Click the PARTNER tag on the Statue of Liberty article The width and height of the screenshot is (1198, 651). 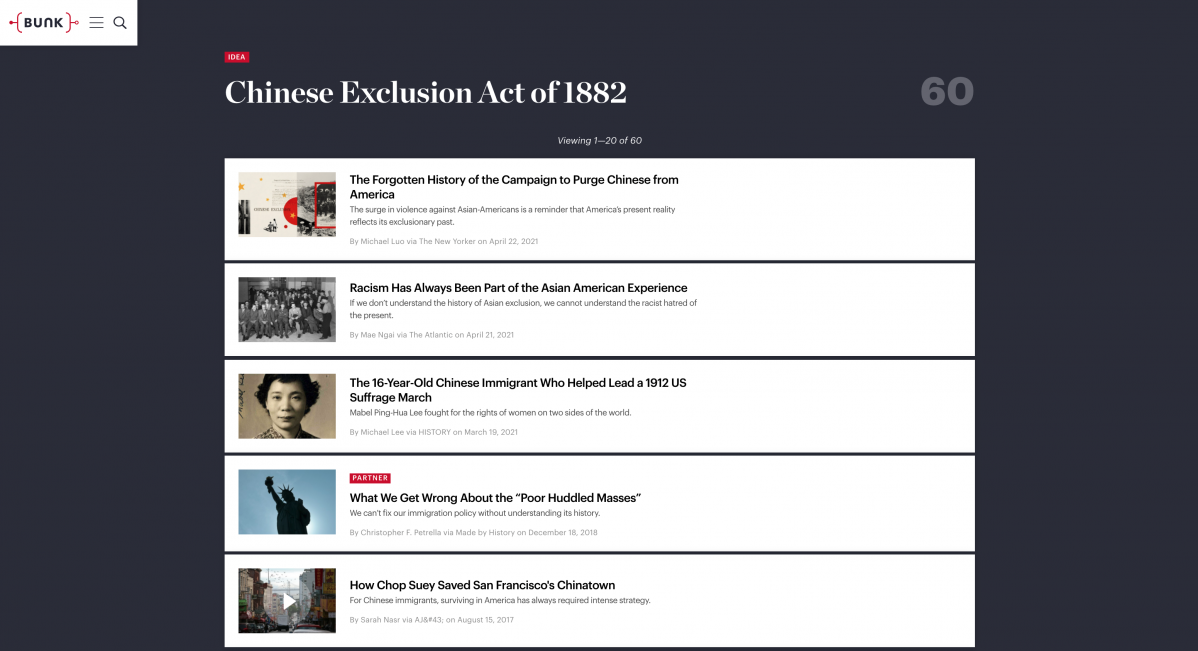click(371, 478)
